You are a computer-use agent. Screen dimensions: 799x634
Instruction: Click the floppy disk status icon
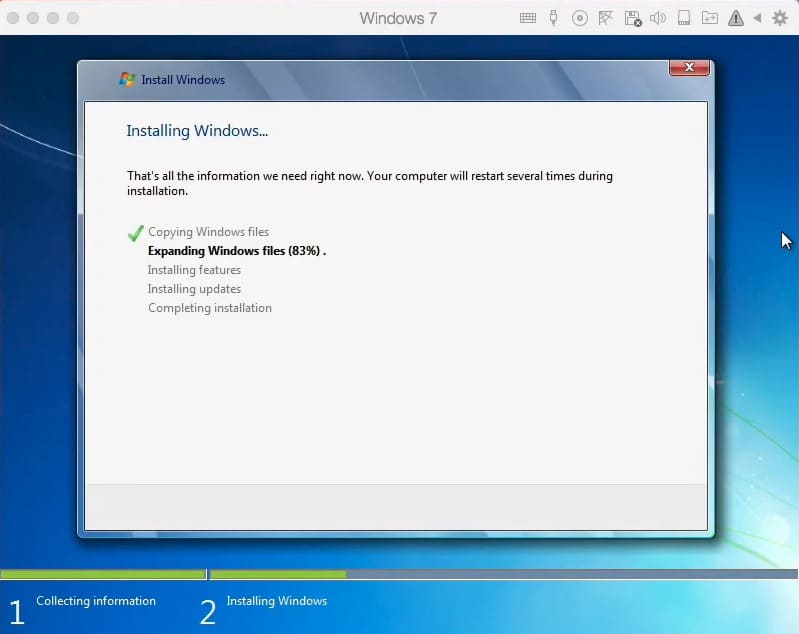(x=632, y=18)
